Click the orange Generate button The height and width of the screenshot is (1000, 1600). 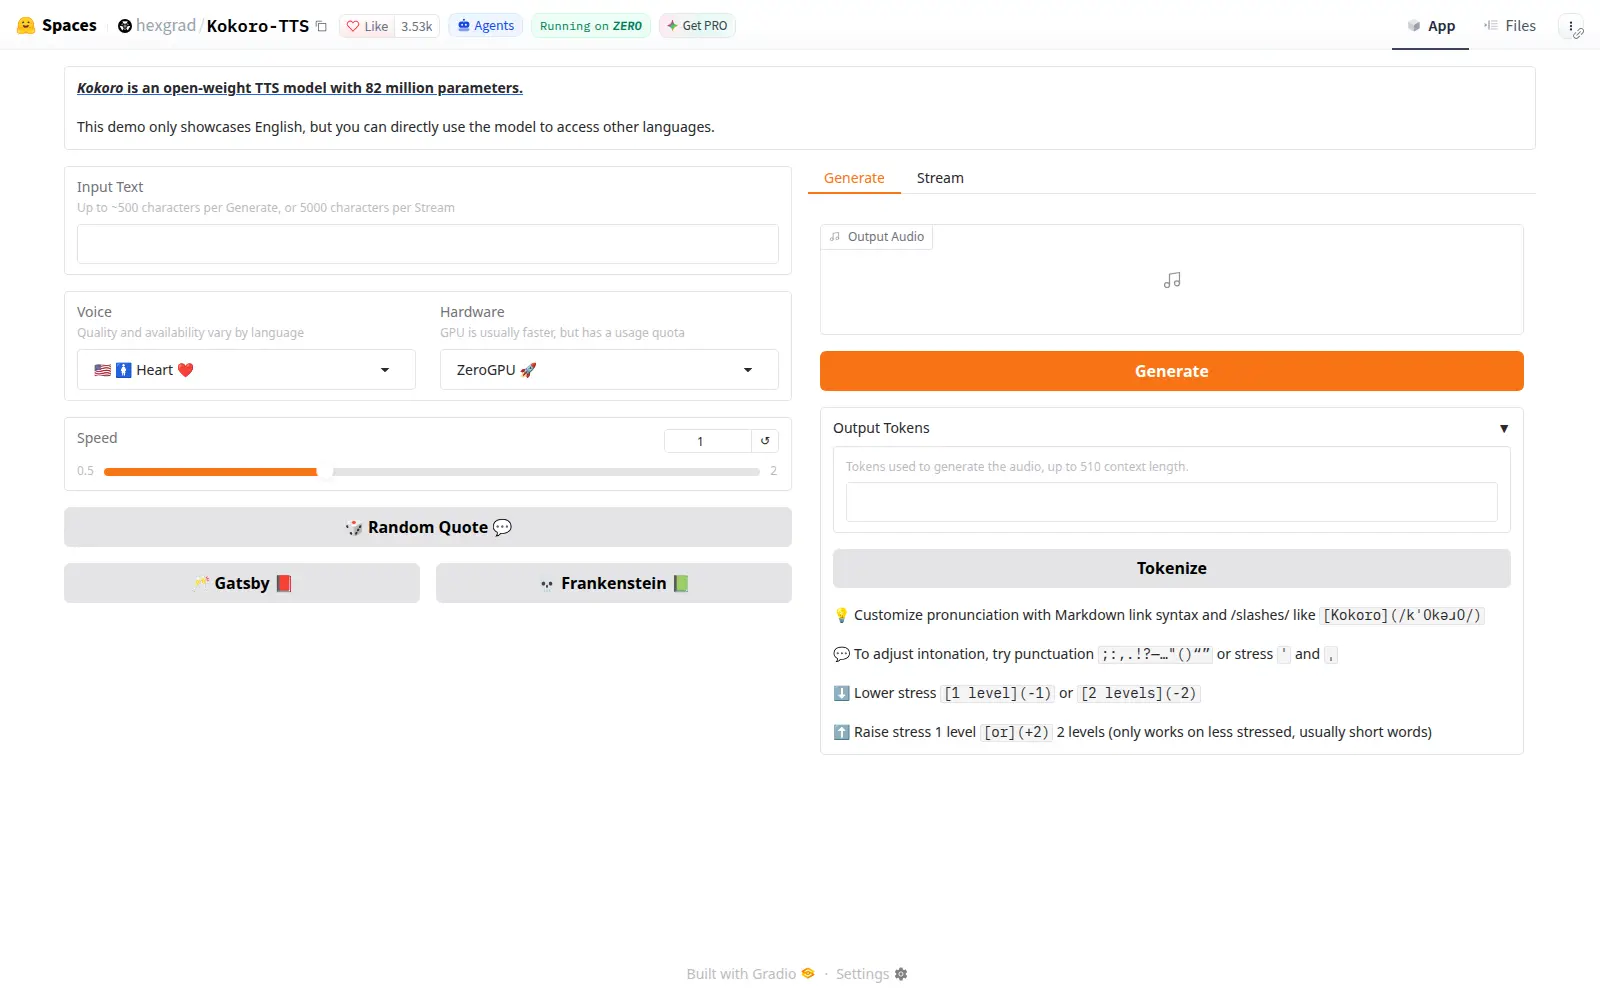pyautogui.click(x=1172, y=371)
